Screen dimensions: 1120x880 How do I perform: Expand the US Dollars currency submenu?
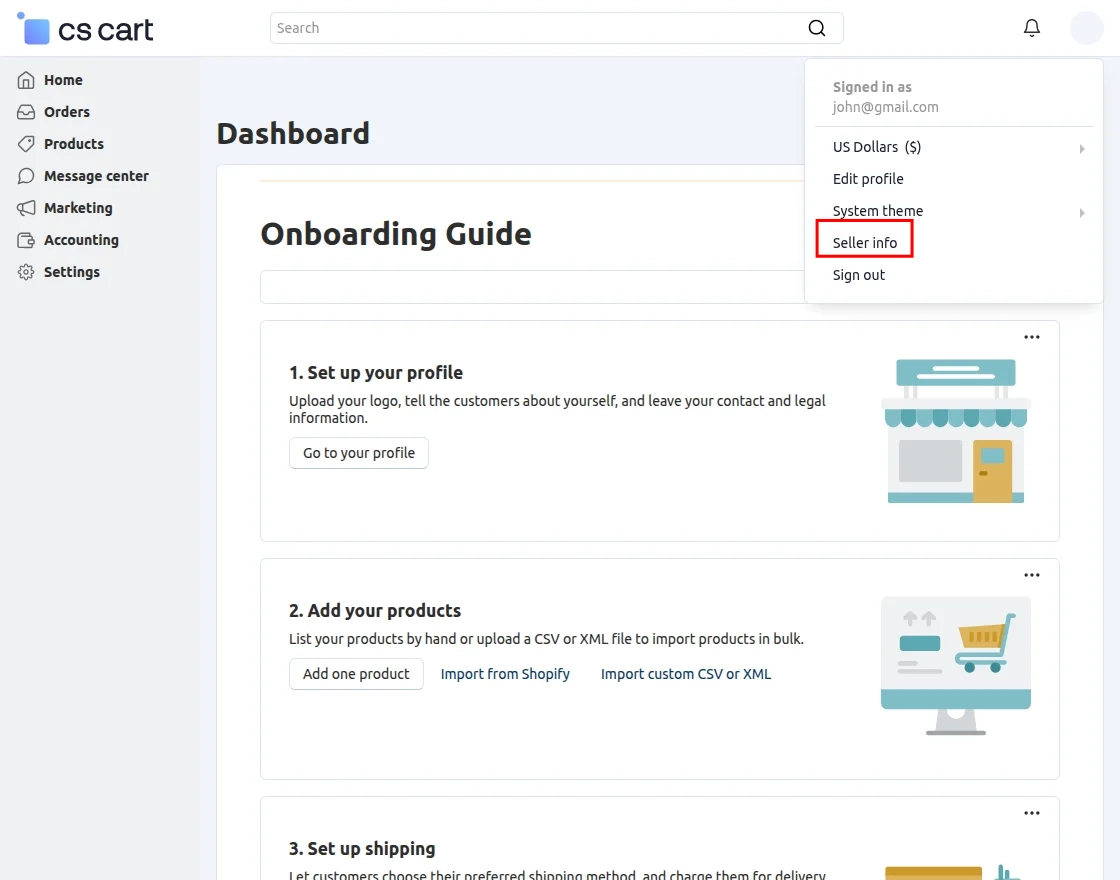(1081, 148)
